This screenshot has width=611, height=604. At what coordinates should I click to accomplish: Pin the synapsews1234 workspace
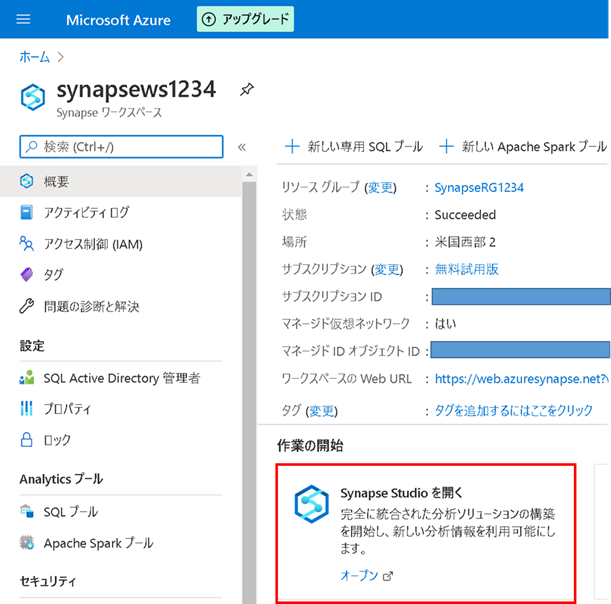pyautogui.click(x=247, y=90)
